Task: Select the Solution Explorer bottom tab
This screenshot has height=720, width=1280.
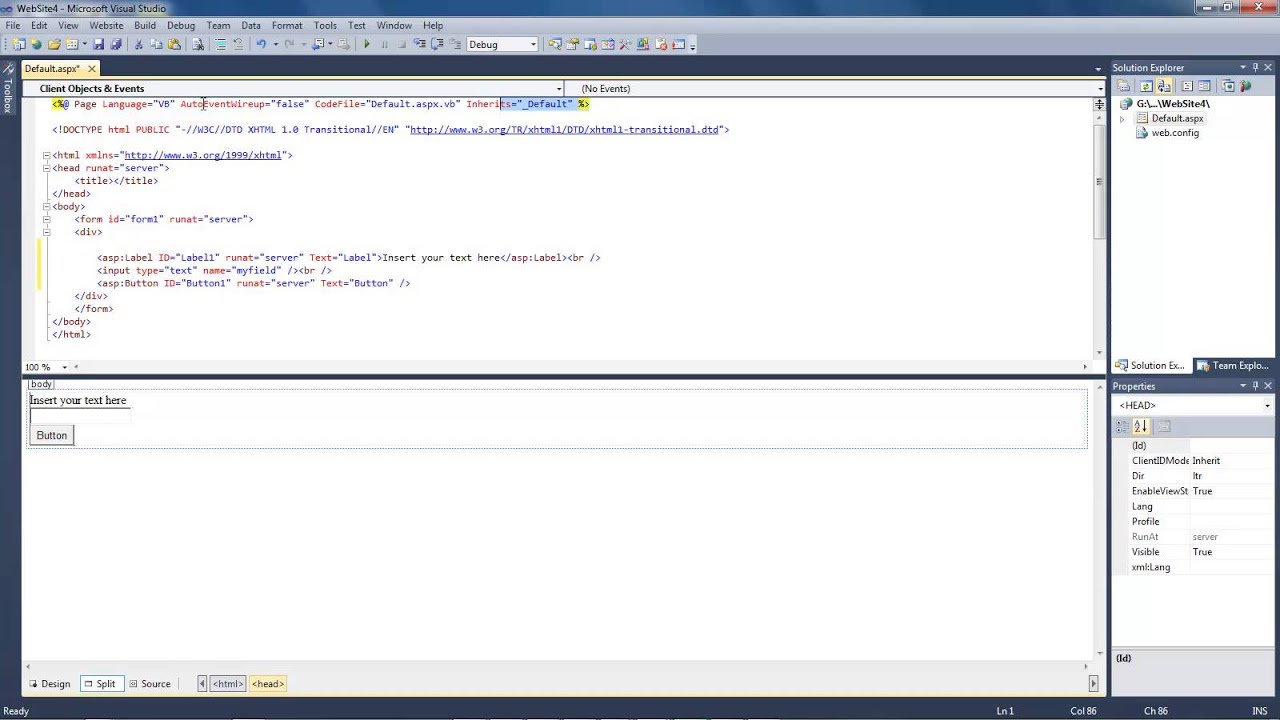Action: tap(1151, 366)
